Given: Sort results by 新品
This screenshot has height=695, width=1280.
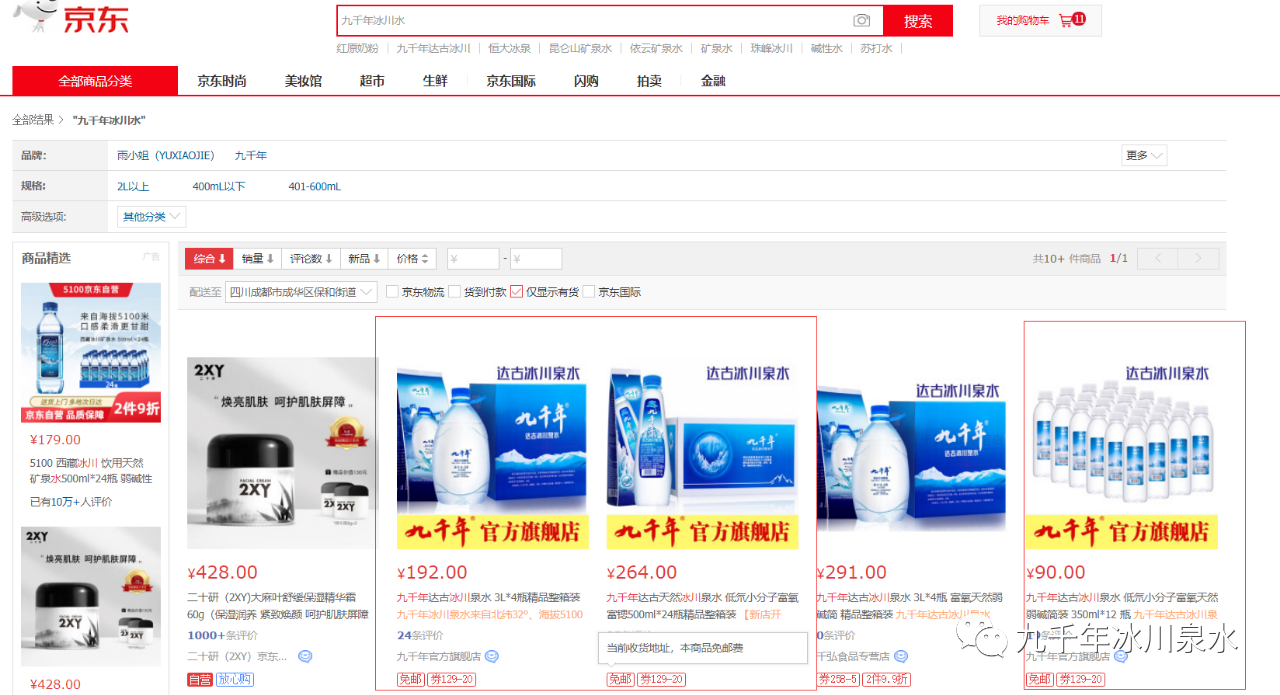Looking at the screenshot, I should [364, 259].
